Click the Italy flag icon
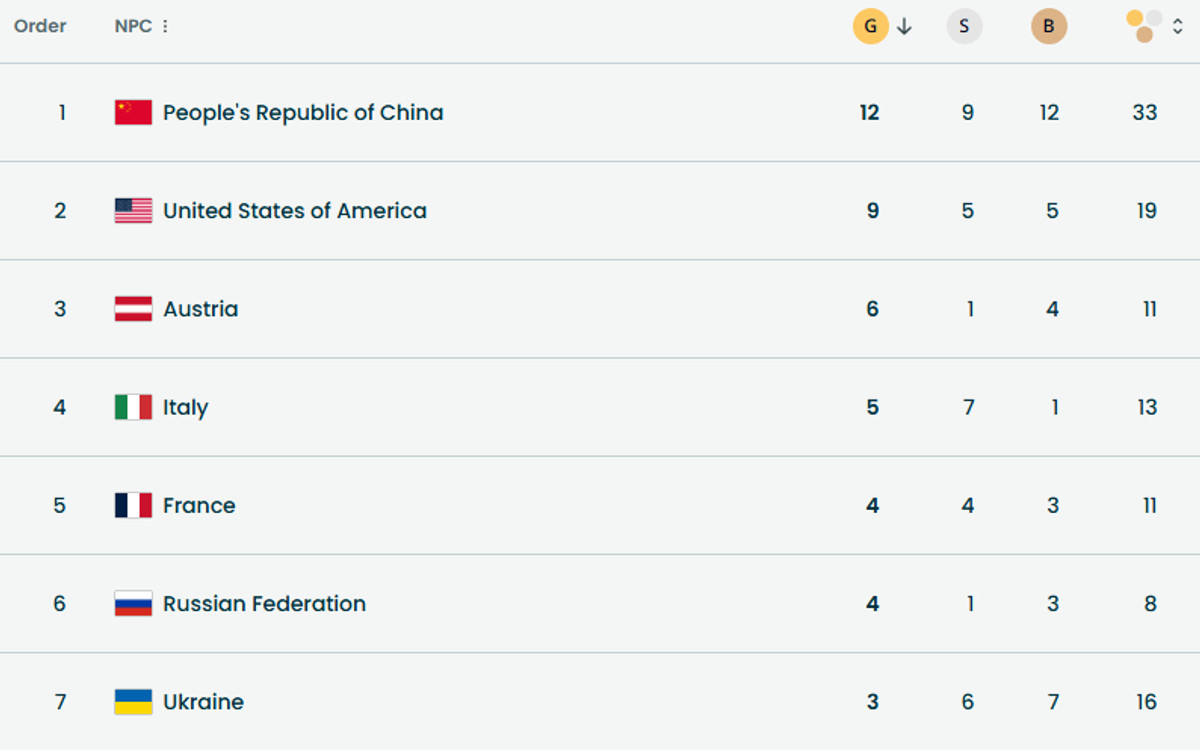The image size is (1200, 750). 133,407
